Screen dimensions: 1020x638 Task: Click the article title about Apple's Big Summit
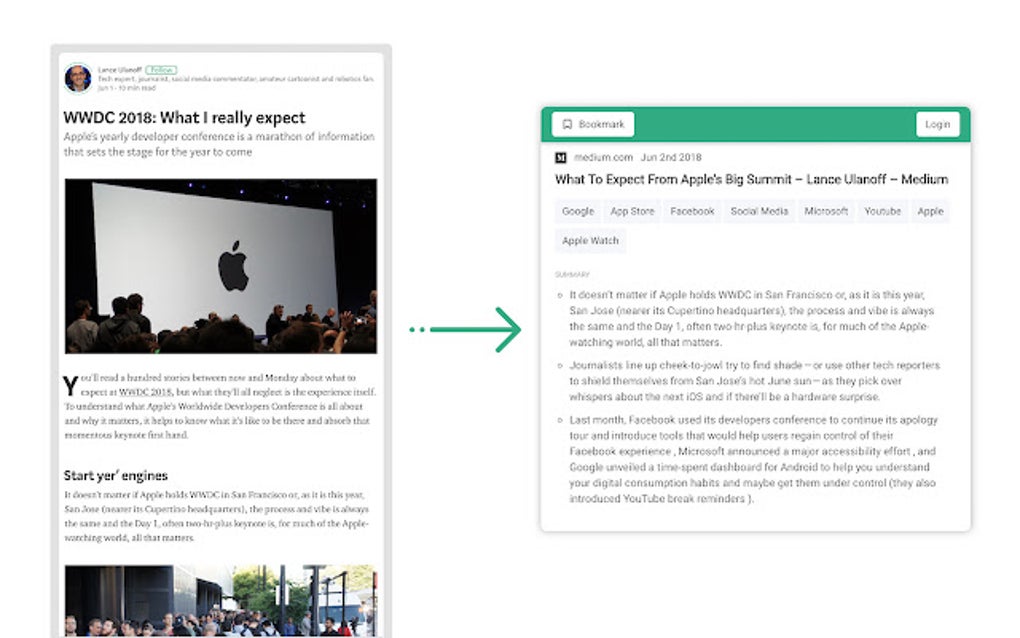(751, 180)
